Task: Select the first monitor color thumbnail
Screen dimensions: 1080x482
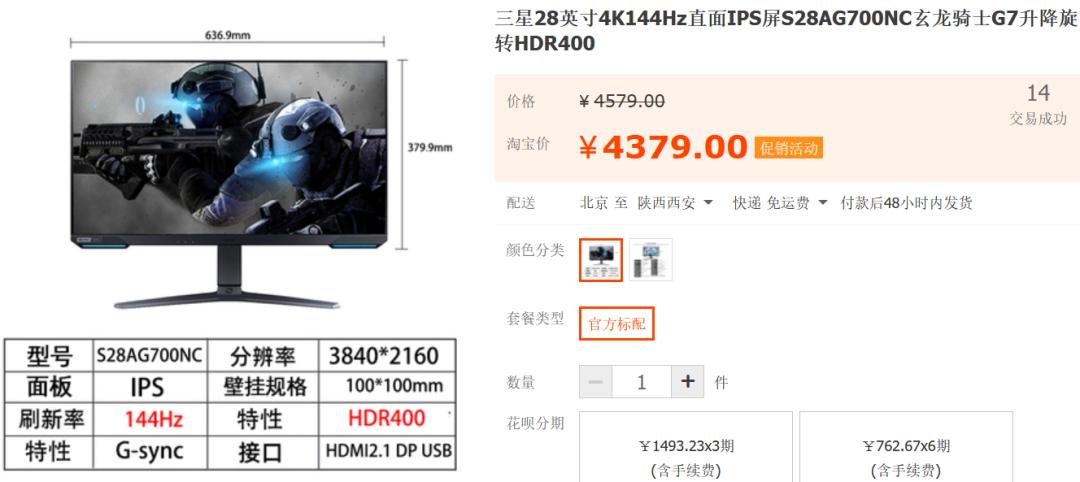Action: 601,260
